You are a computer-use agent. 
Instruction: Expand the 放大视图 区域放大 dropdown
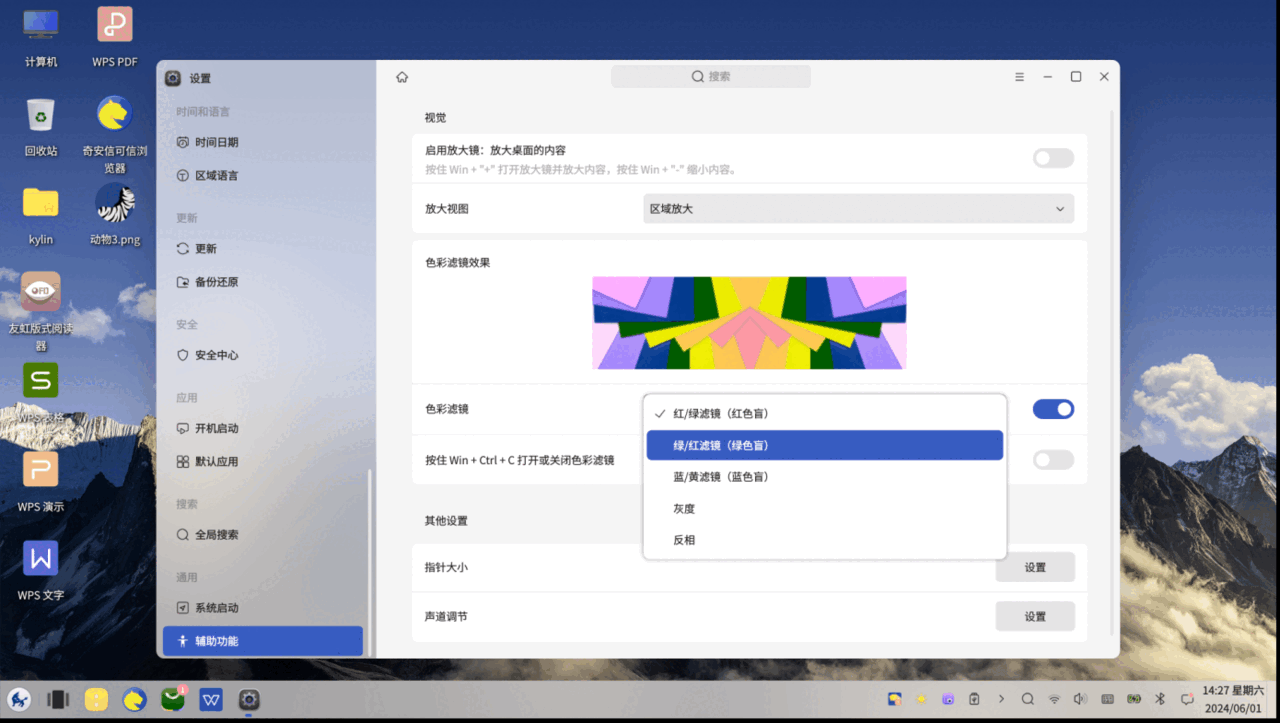[858, 209]
